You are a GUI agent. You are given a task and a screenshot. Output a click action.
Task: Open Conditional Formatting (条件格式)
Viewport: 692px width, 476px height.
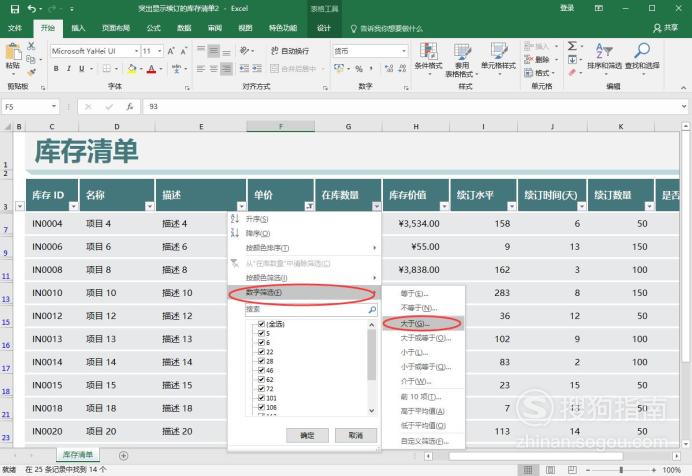point(428,57)
